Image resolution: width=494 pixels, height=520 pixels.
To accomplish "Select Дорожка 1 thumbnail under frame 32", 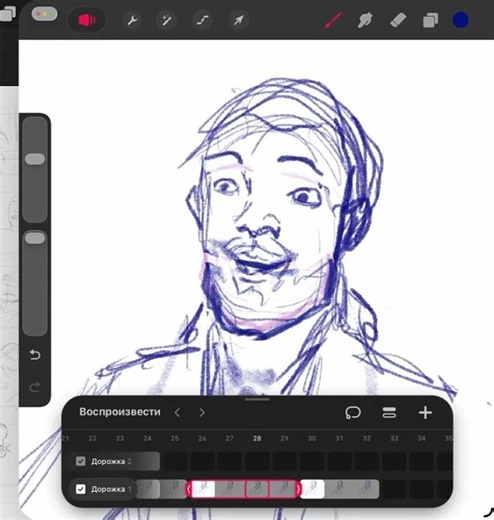I will (366, 489).
